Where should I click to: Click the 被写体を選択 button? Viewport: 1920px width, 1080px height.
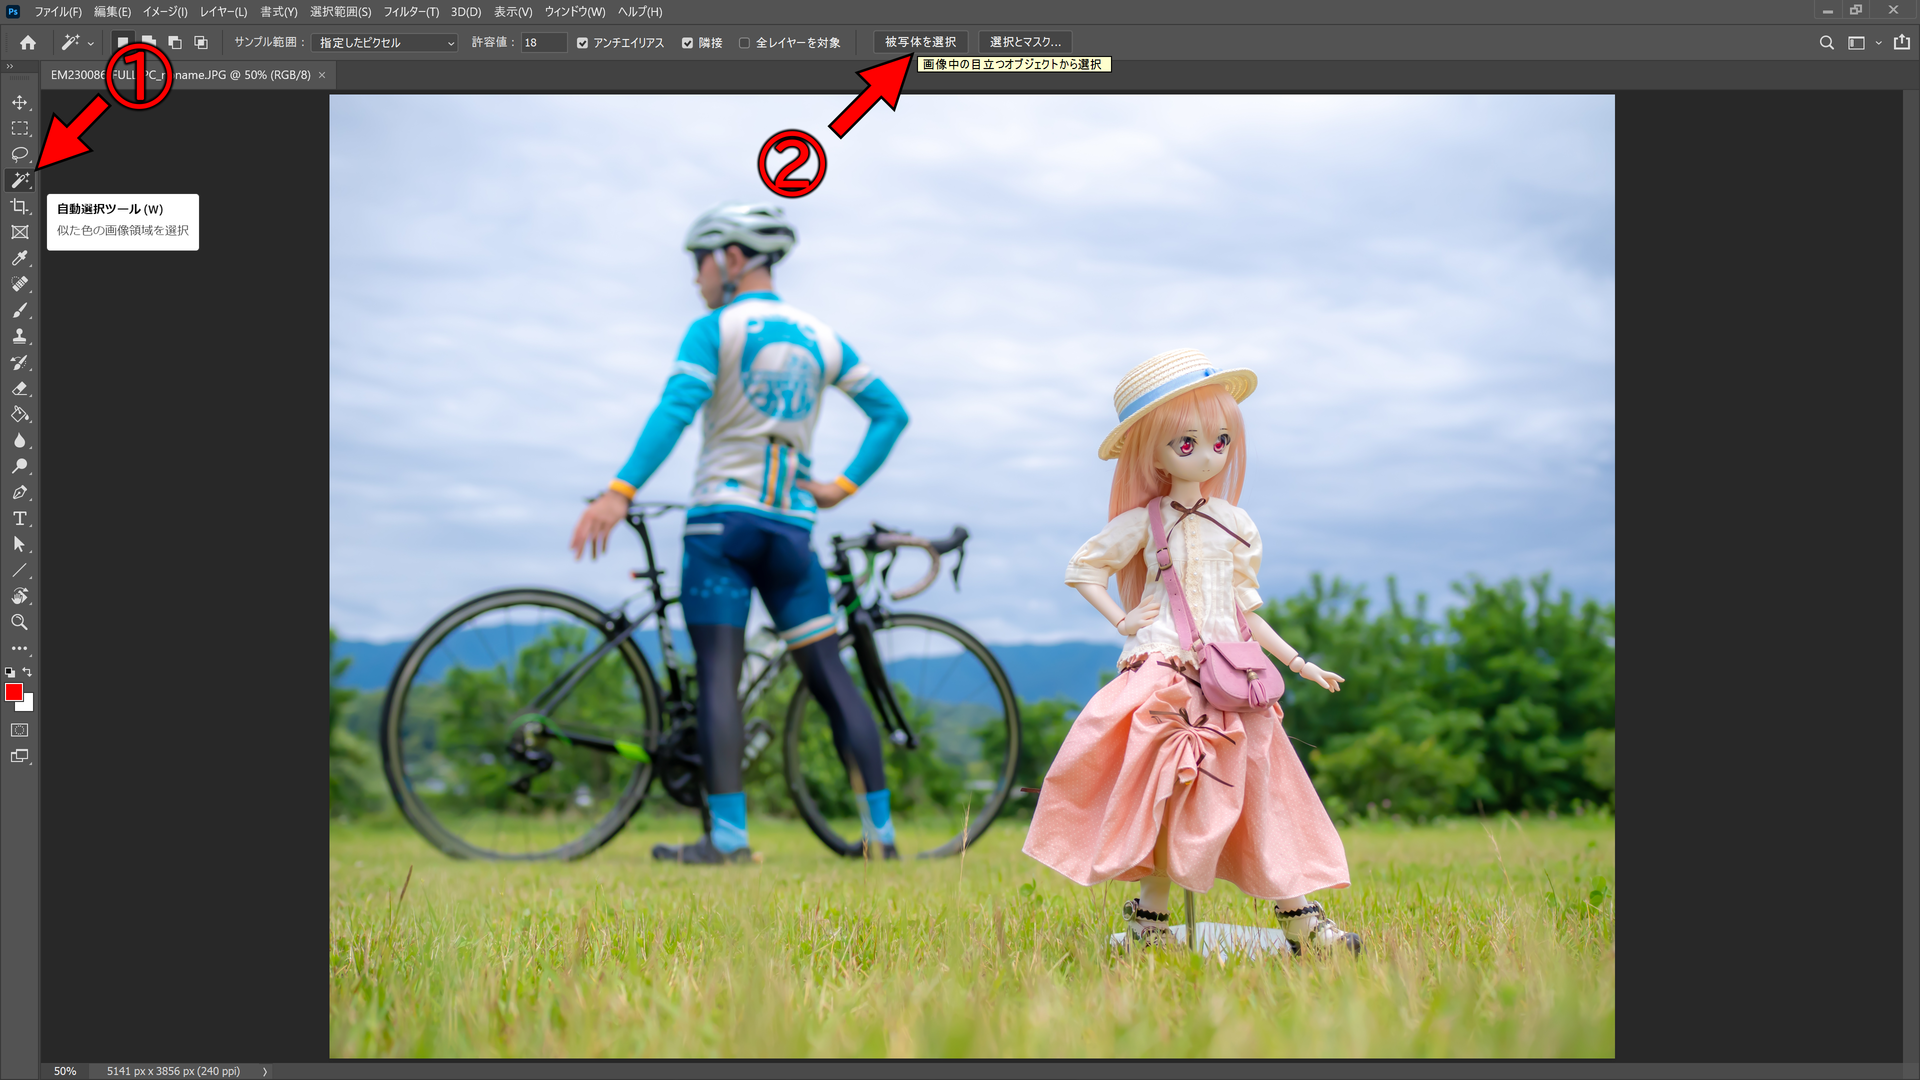tap(921, 41)
